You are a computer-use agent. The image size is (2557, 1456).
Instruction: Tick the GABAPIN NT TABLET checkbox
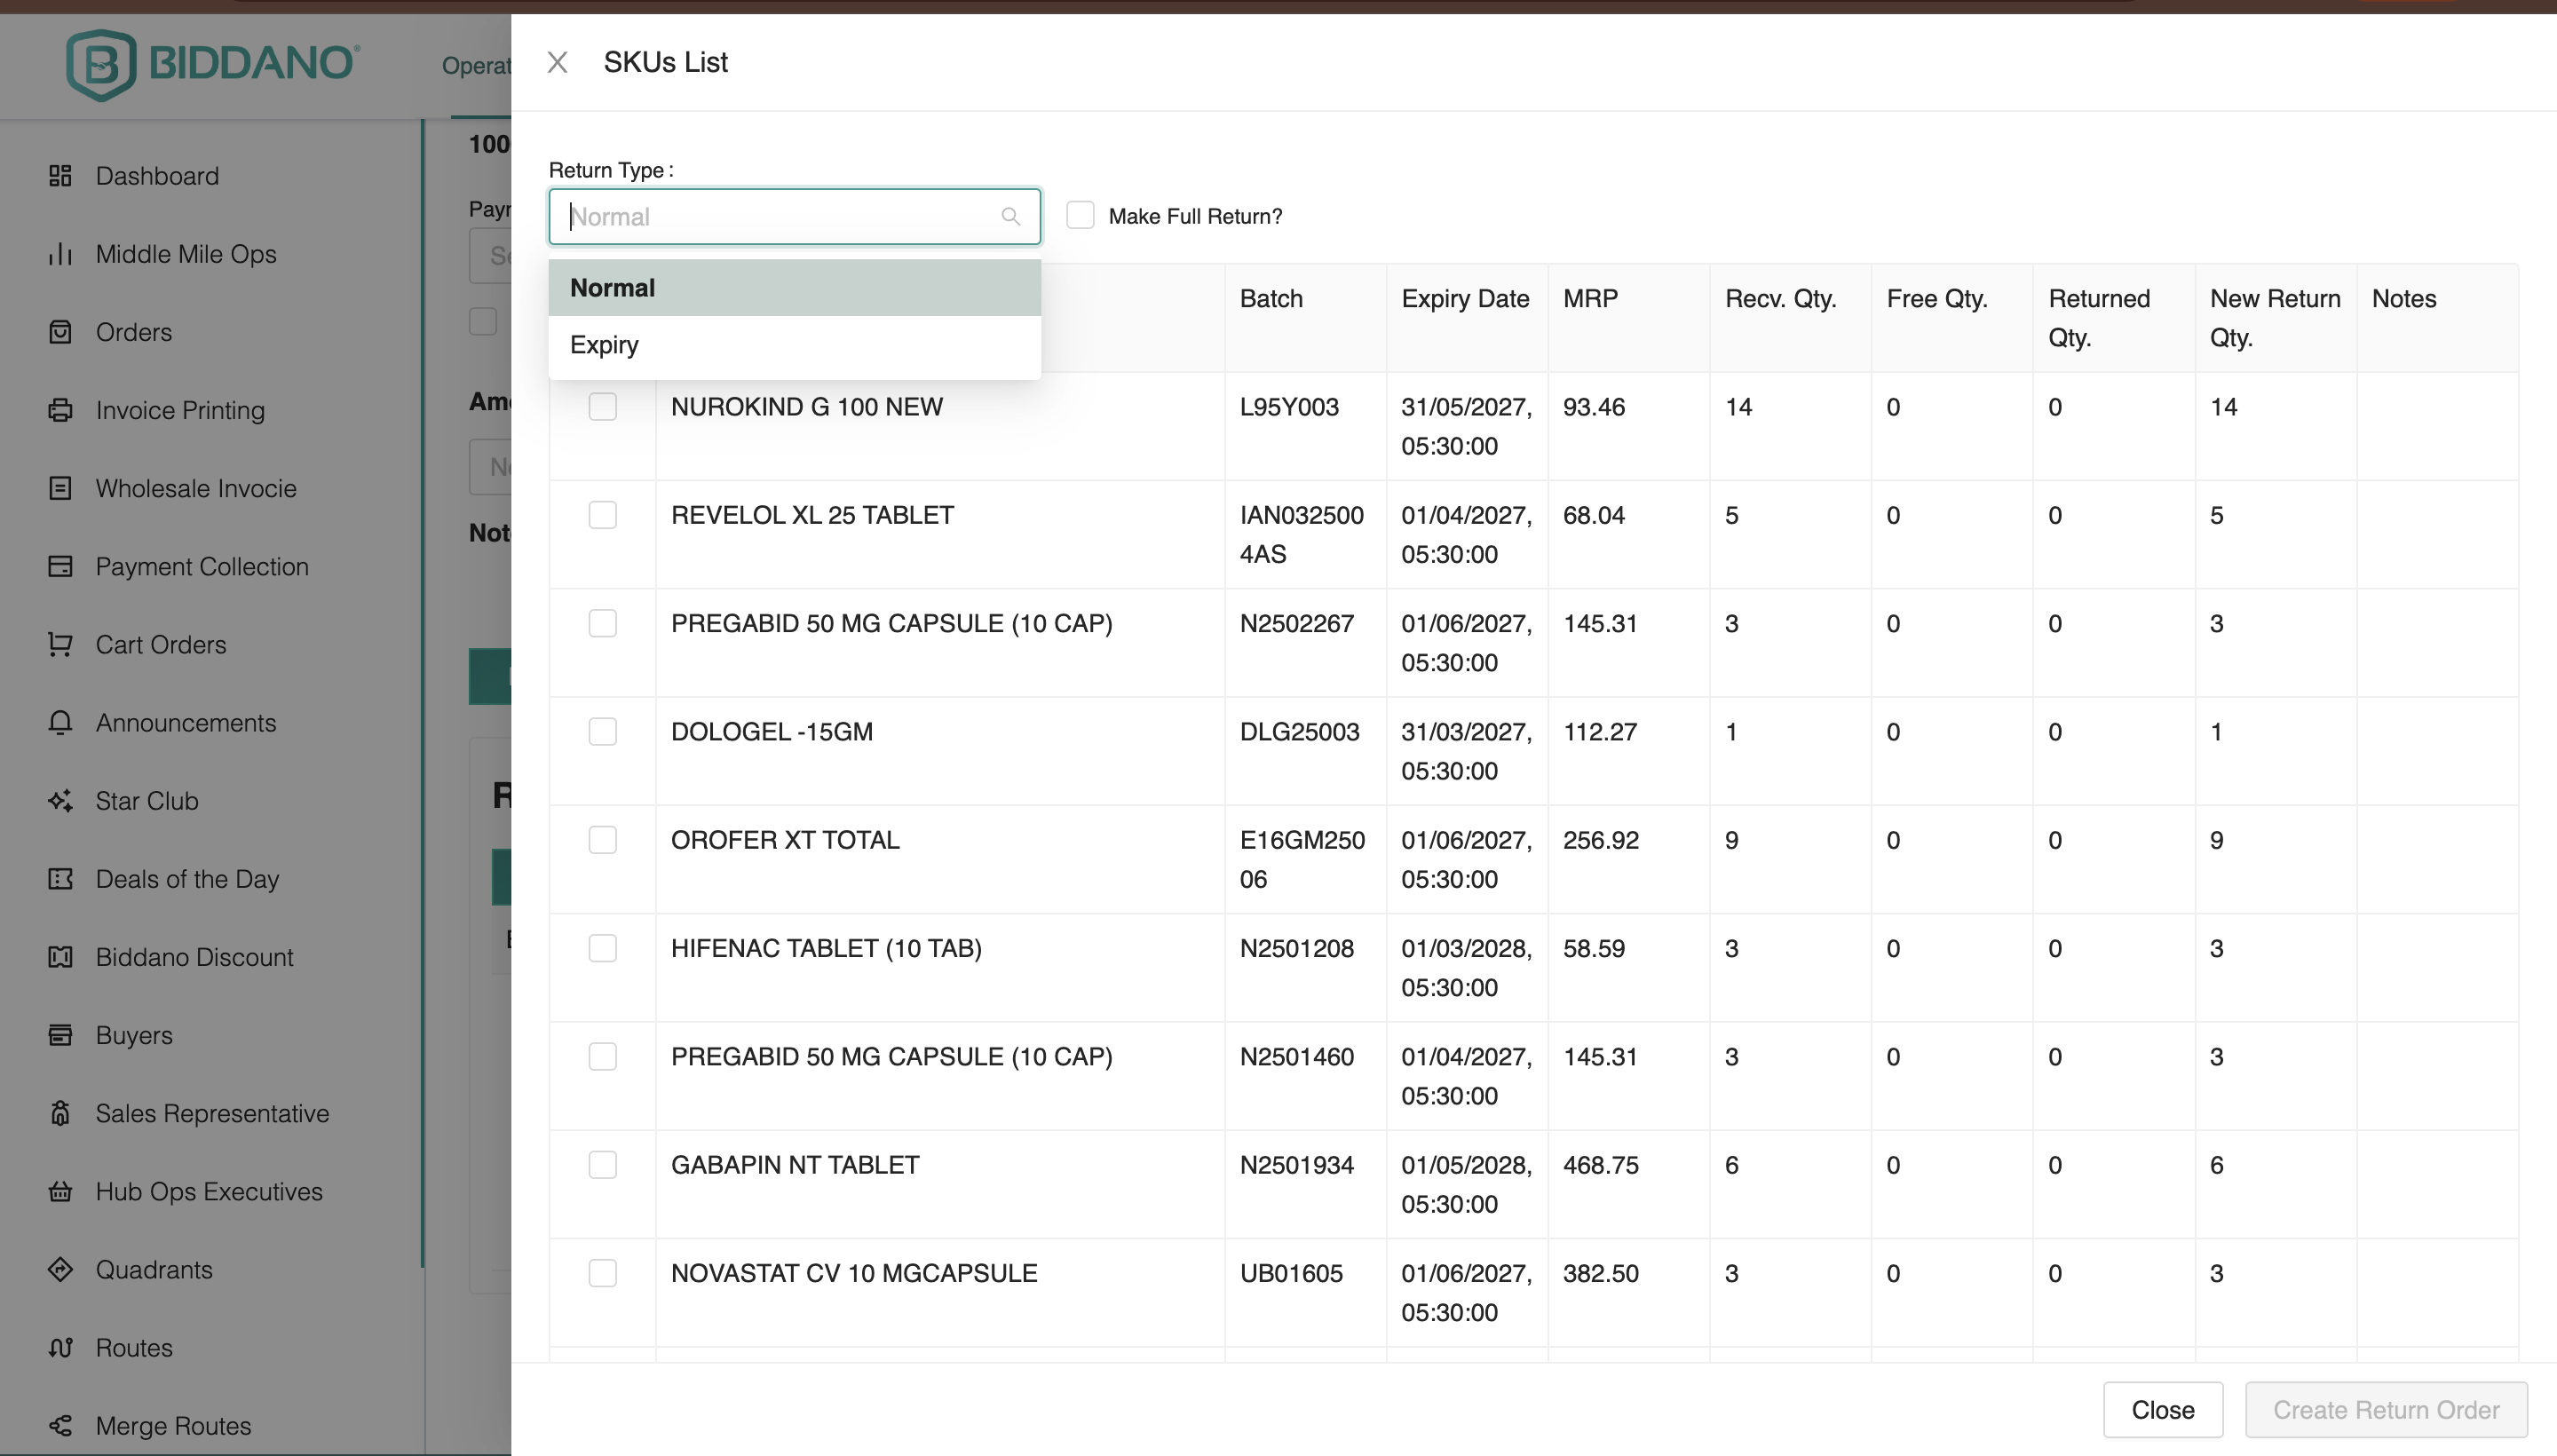[603, 1165]
